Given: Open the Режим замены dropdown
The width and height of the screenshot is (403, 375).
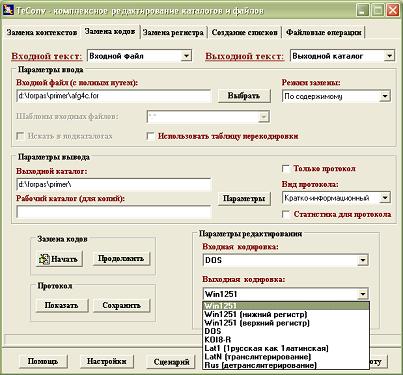Looking at the screenshot, I should [x=385, y=96].
